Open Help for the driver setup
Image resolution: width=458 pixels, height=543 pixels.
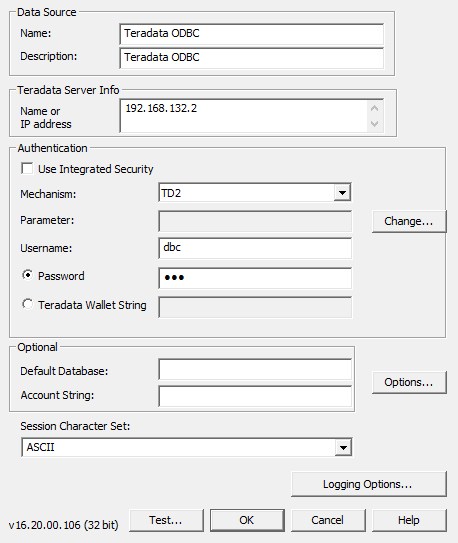pyautogui.click(x=409, y=520)
